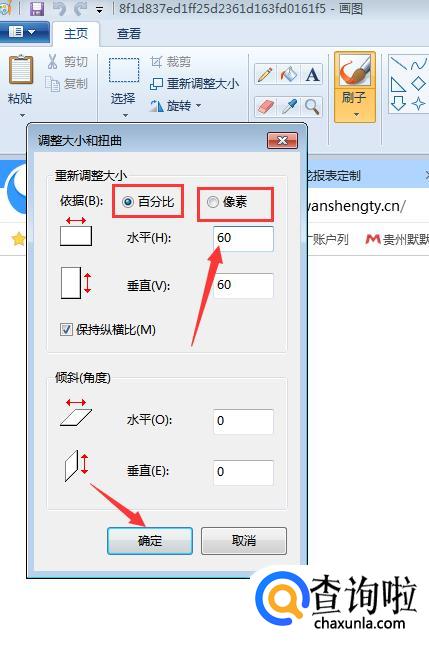Select the 百分比 radio button

(128, 202)
